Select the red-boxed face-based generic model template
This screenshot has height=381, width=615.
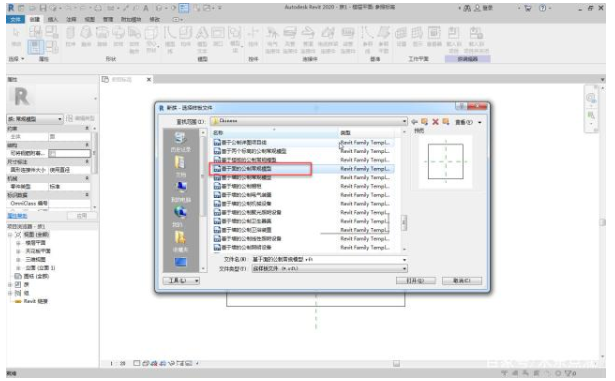click(260, 169)
